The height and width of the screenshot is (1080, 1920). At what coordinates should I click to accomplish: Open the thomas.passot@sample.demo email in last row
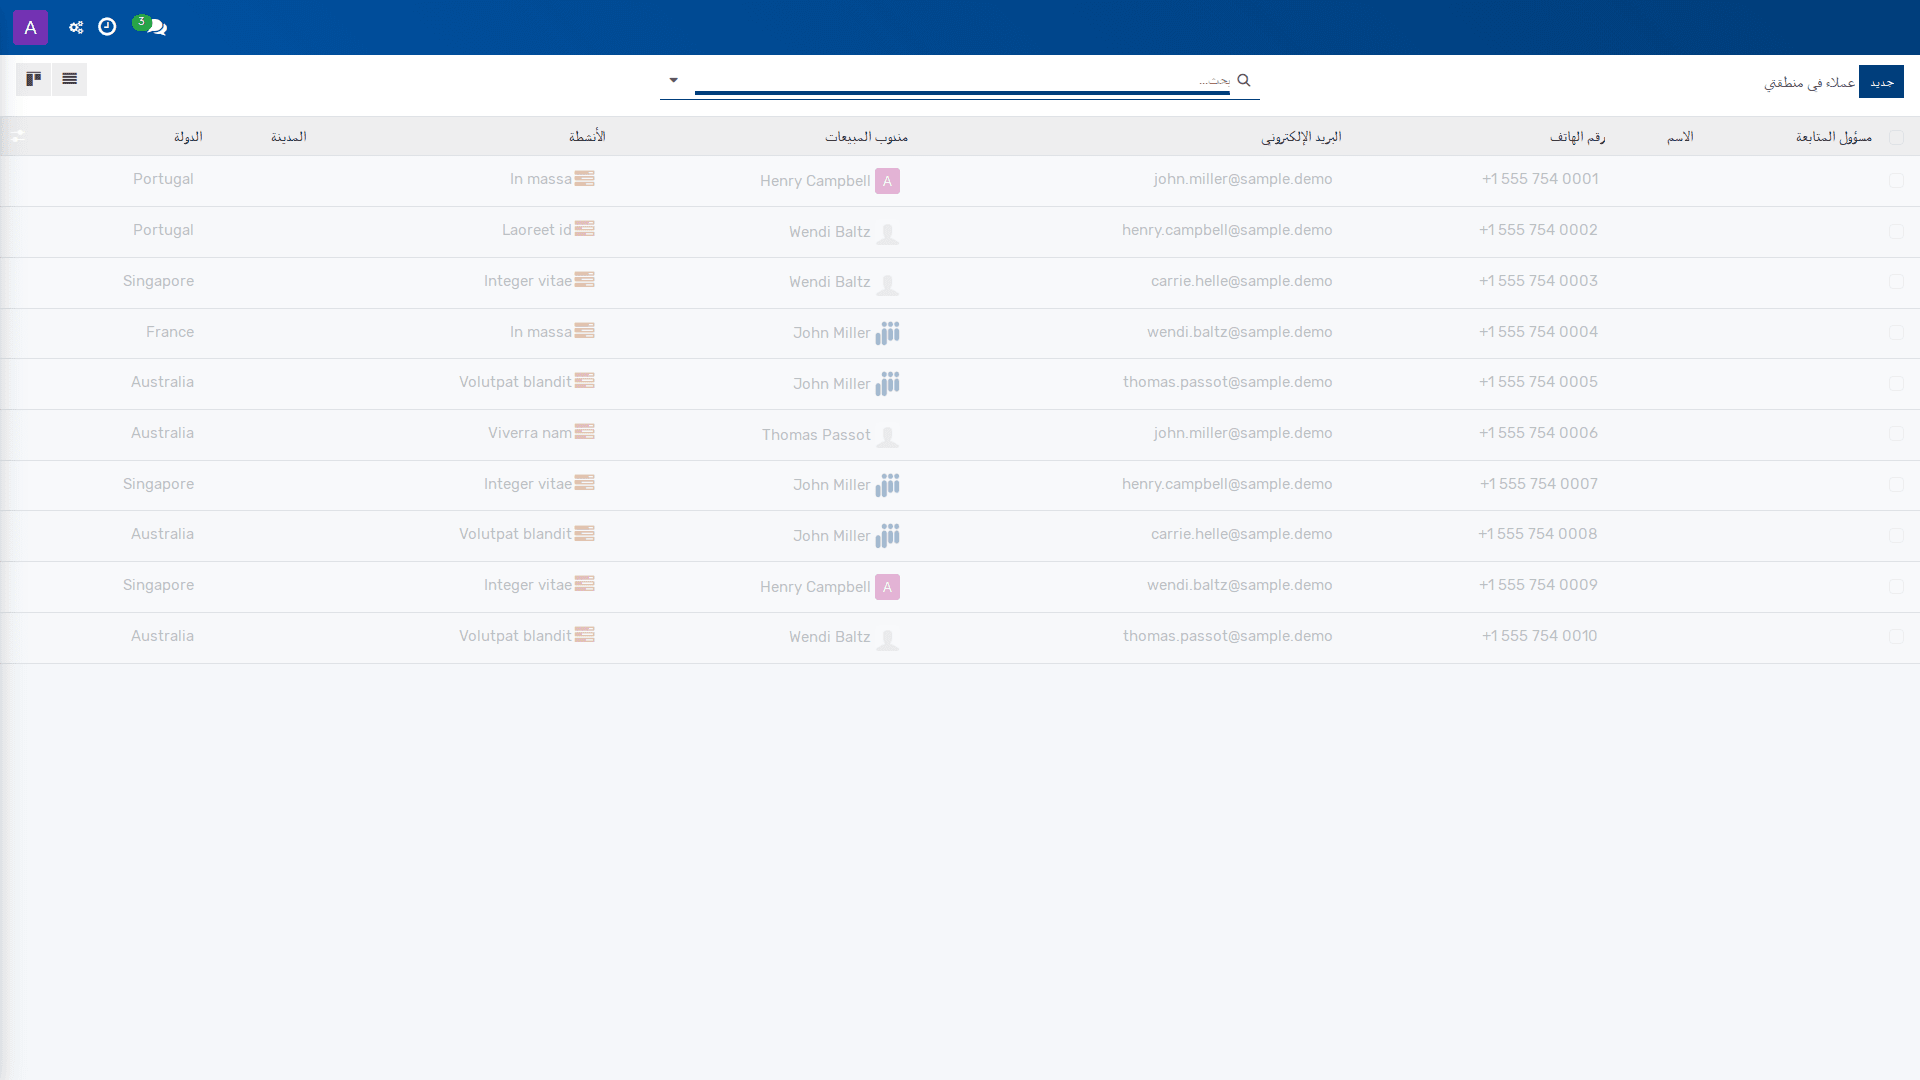point(1227,636)
